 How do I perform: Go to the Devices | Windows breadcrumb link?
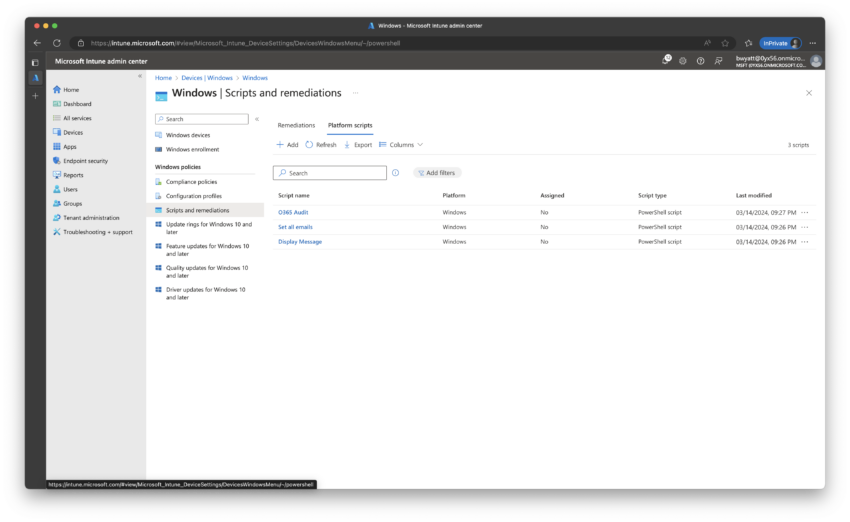coord(207,78)
